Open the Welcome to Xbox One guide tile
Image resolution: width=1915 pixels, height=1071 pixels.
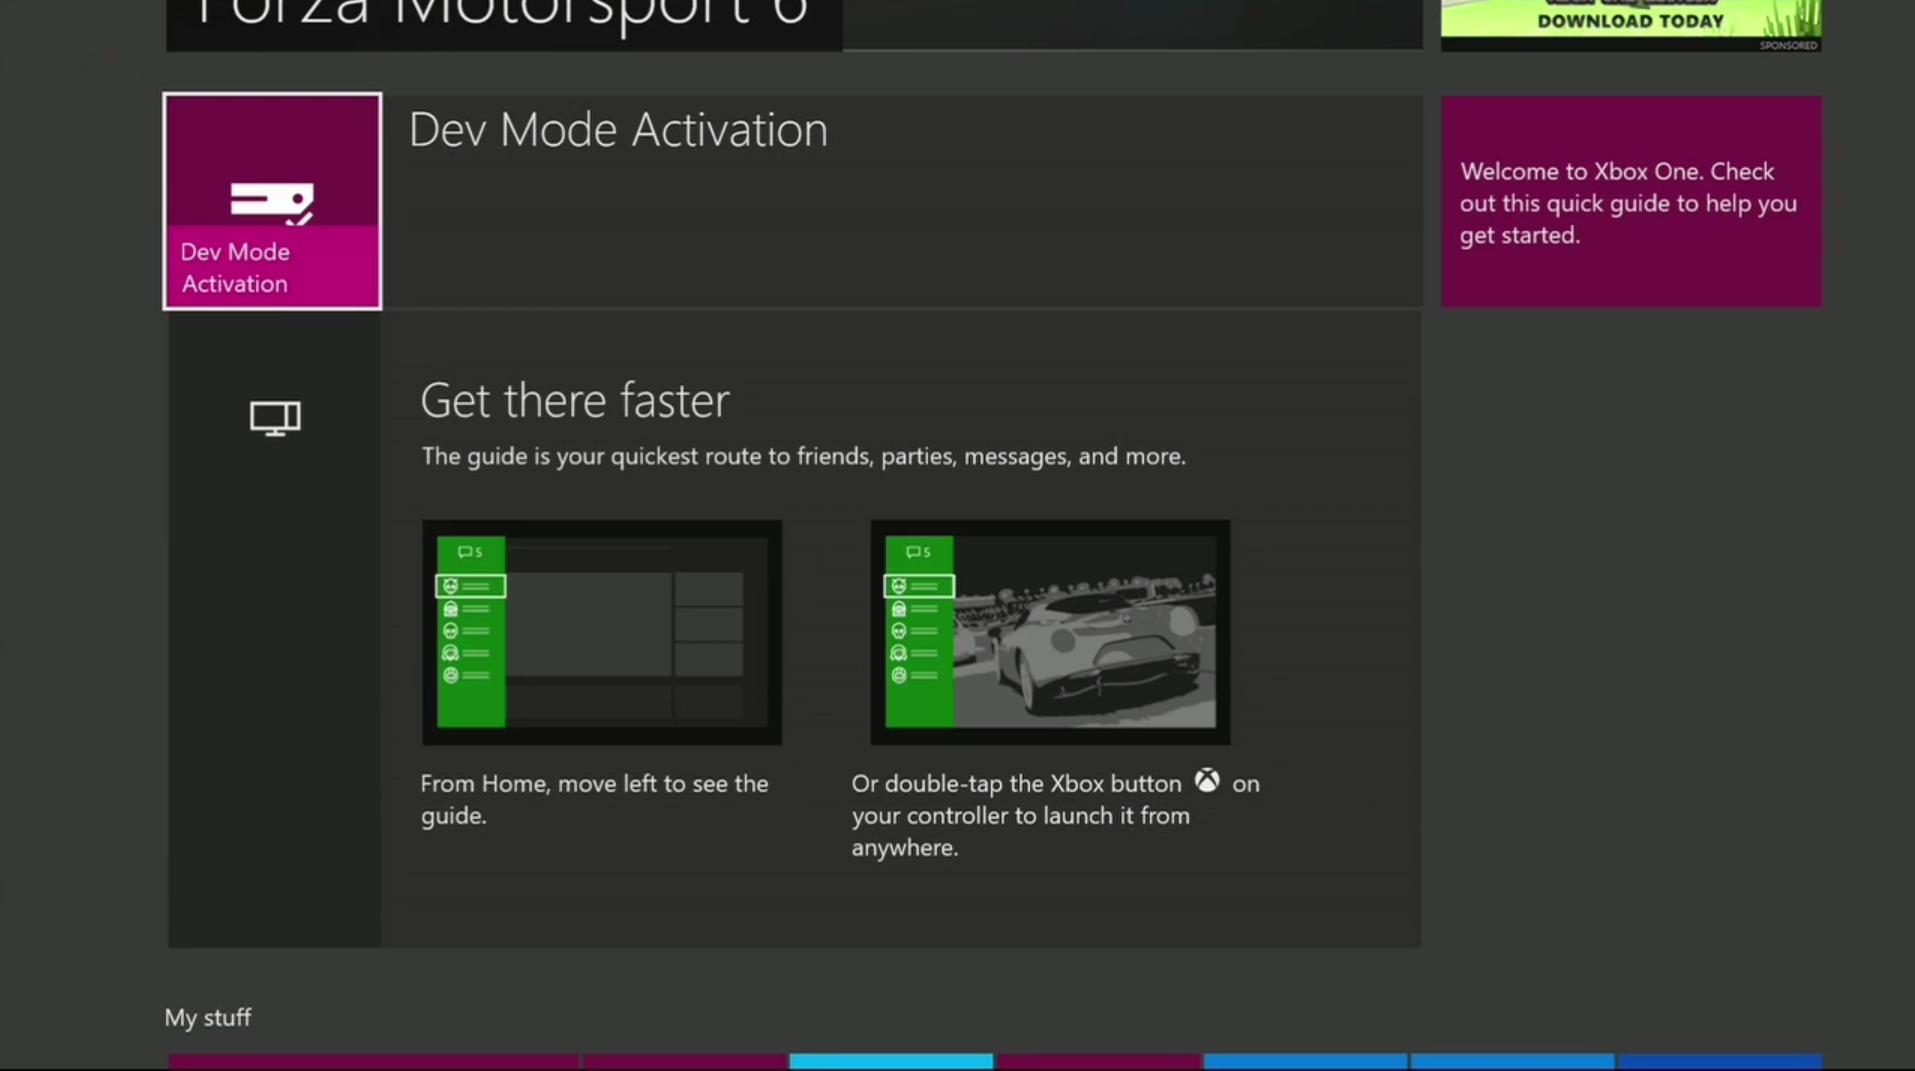(1630, 201)
